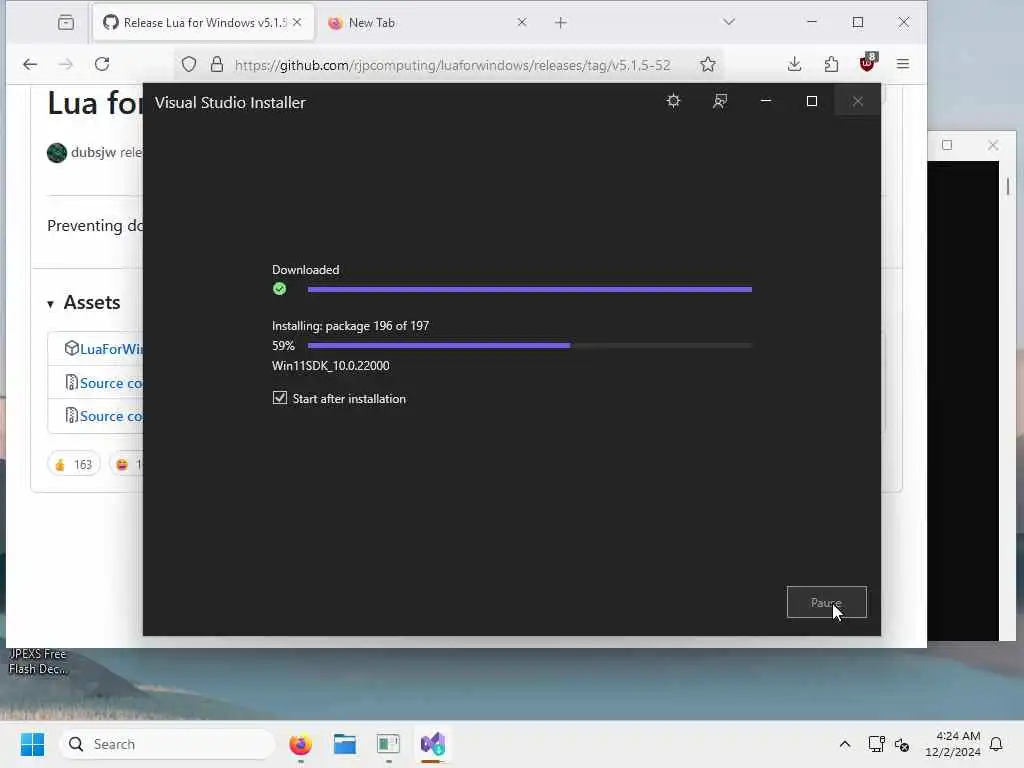Click scrollbar of the right background window
Image resolution: width=1024 pixels, height=768 pixels.
coord(1008,186)
